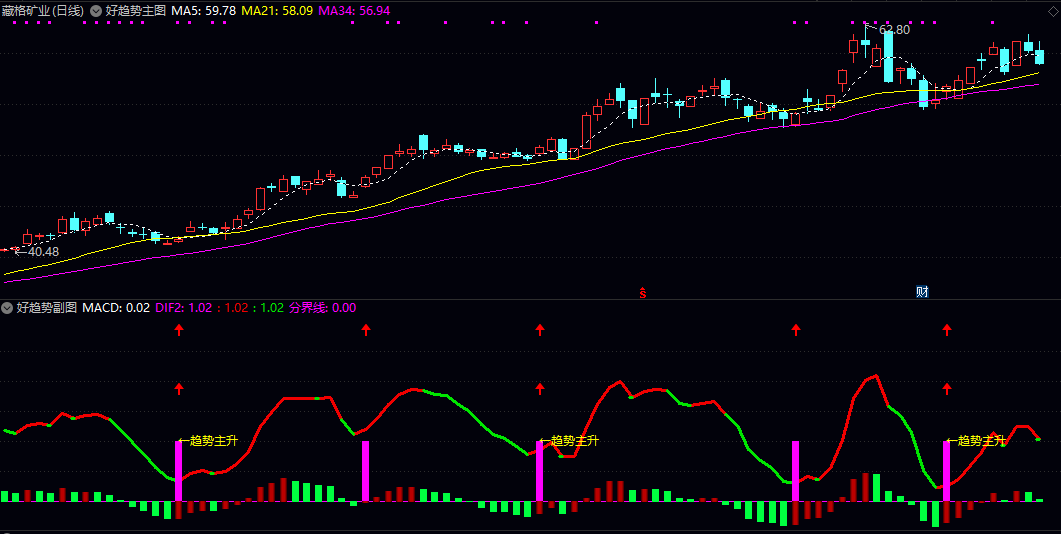The image size is (1061, 534).
Task: Click the 分界线: 0.00 readout
Action: [x=323, y=308]
